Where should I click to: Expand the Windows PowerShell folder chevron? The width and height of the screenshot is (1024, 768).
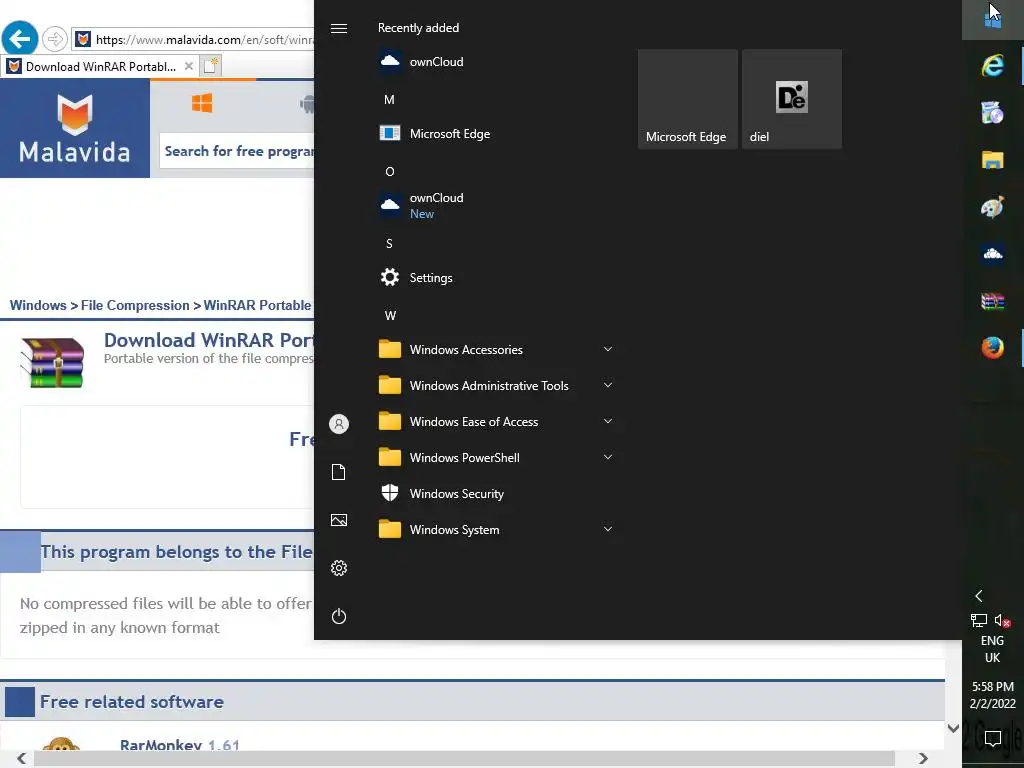tap(608, 457)
